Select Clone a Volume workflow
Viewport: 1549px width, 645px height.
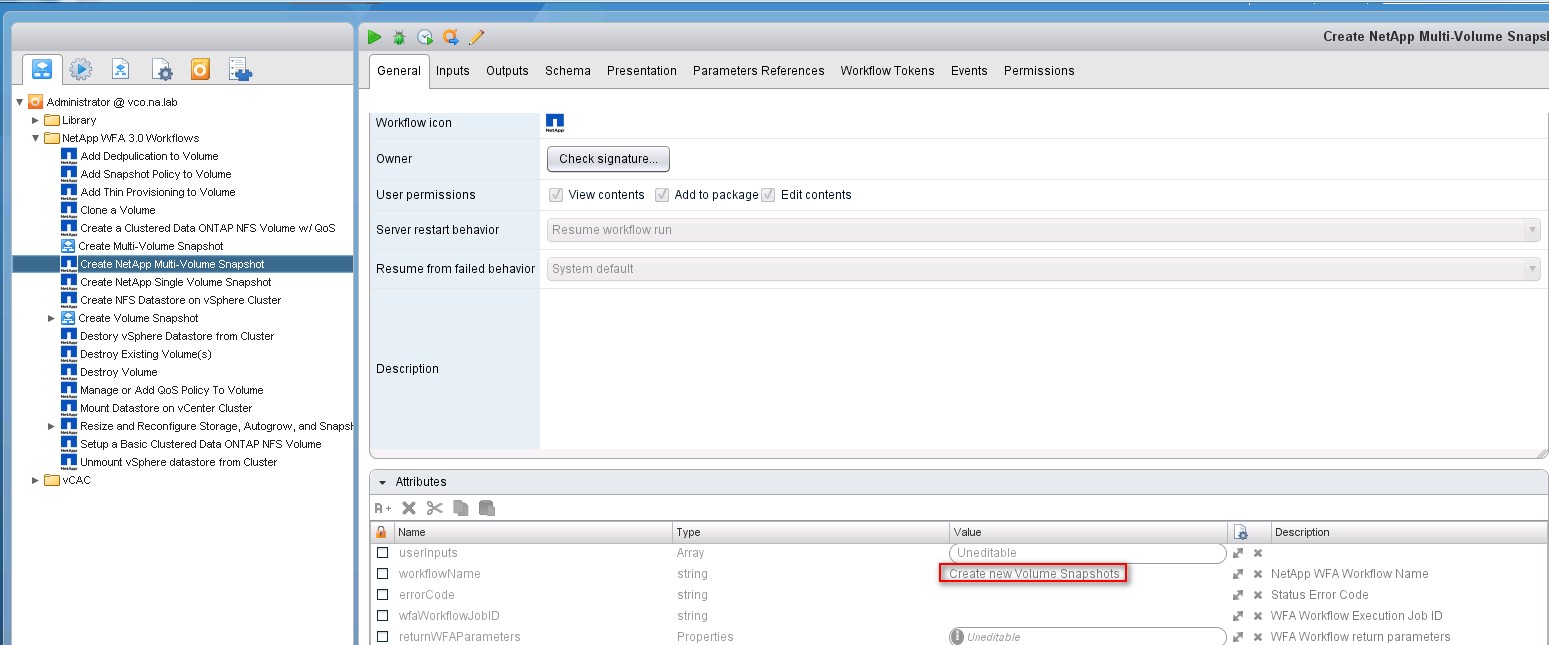point(118,210)
